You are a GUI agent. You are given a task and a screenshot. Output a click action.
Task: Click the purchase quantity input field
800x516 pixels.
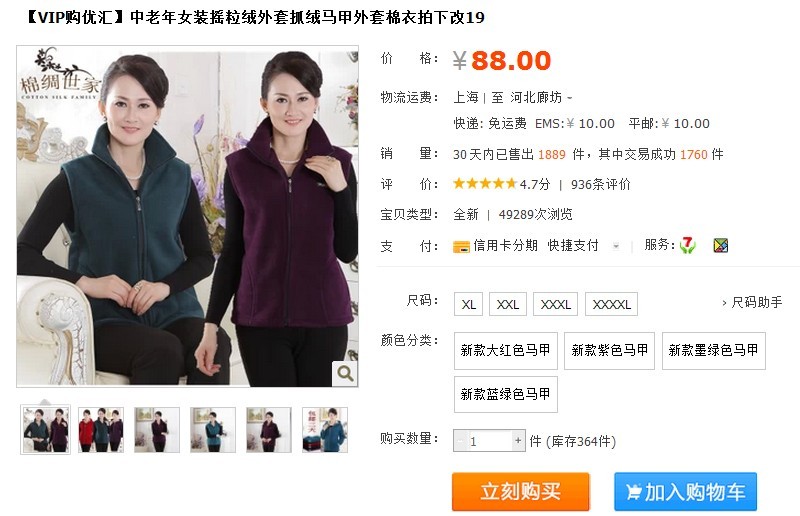490,441
